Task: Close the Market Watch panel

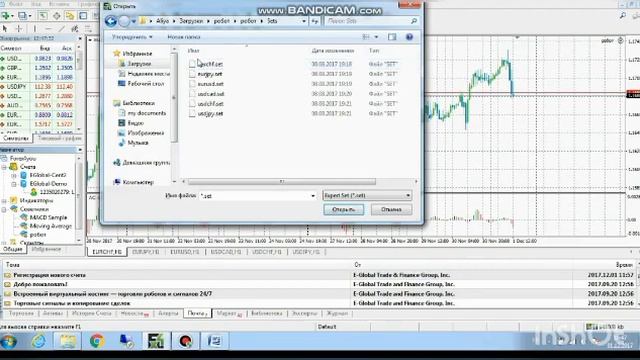Action: (x=80, y=38)
